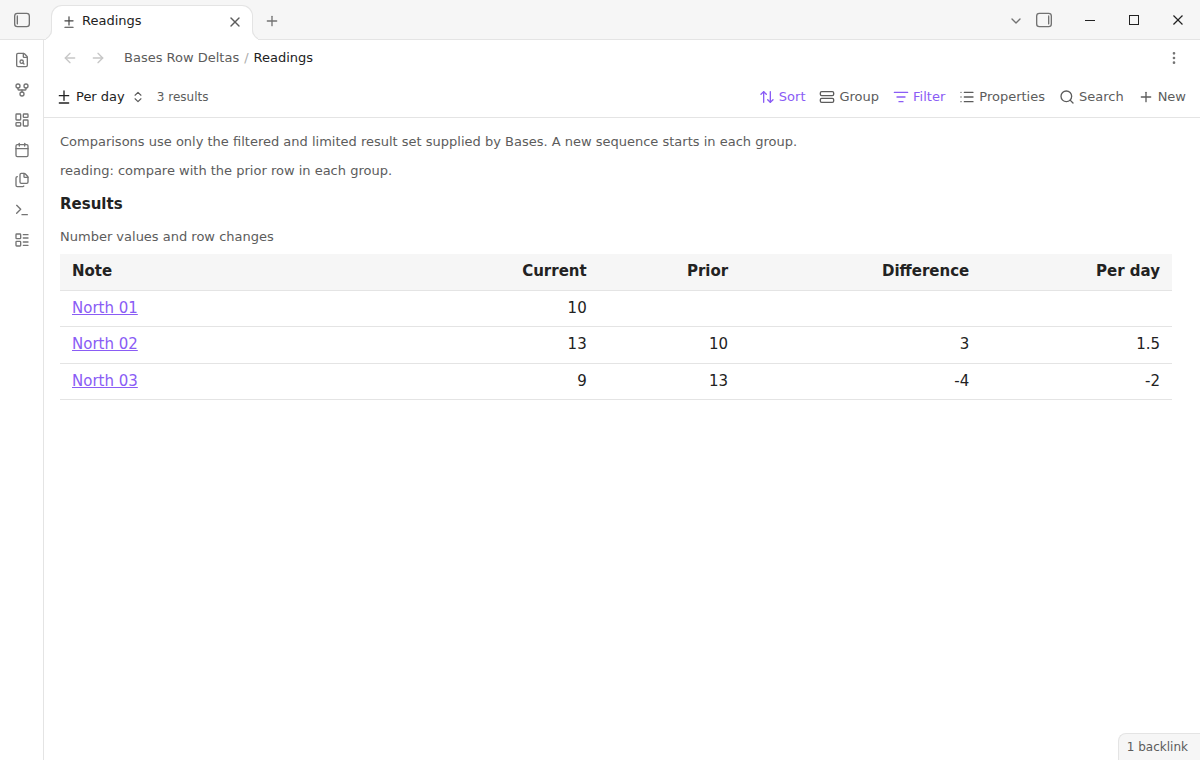Click the 1 backlink status indicator

(x=1157, y=747)
